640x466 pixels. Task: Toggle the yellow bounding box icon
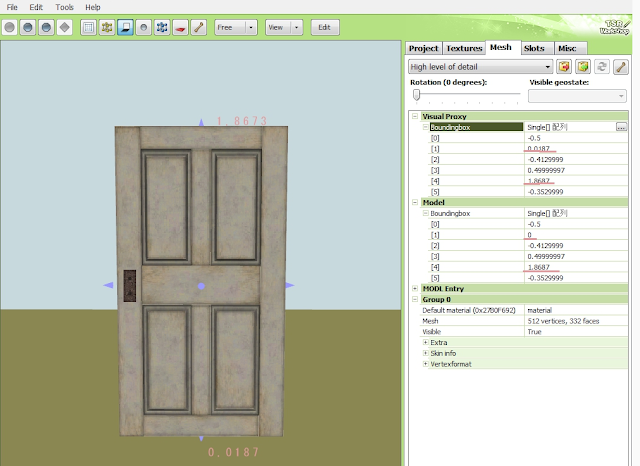(x=107, y=28)
